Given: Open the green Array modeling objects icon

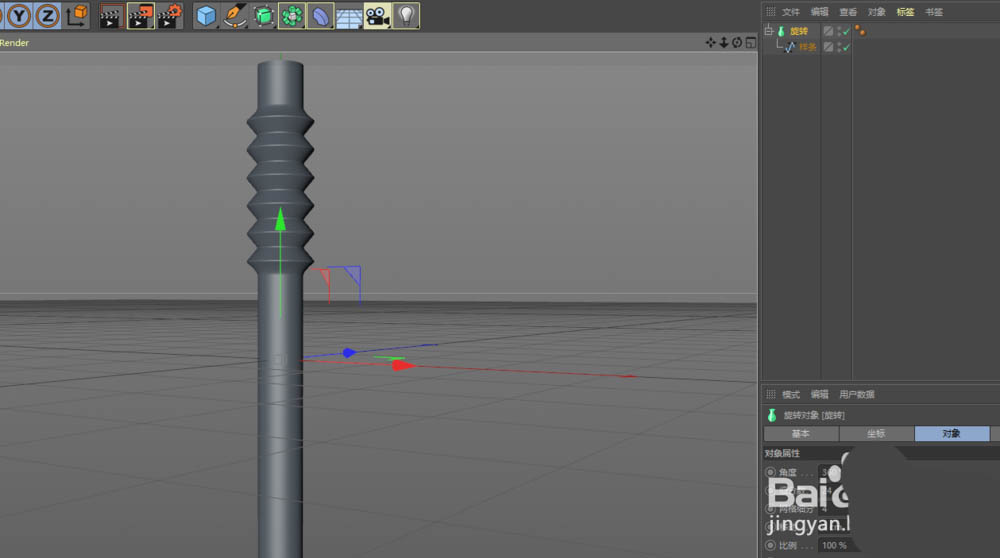Looking at the screenshot, I should click(292, 15).
